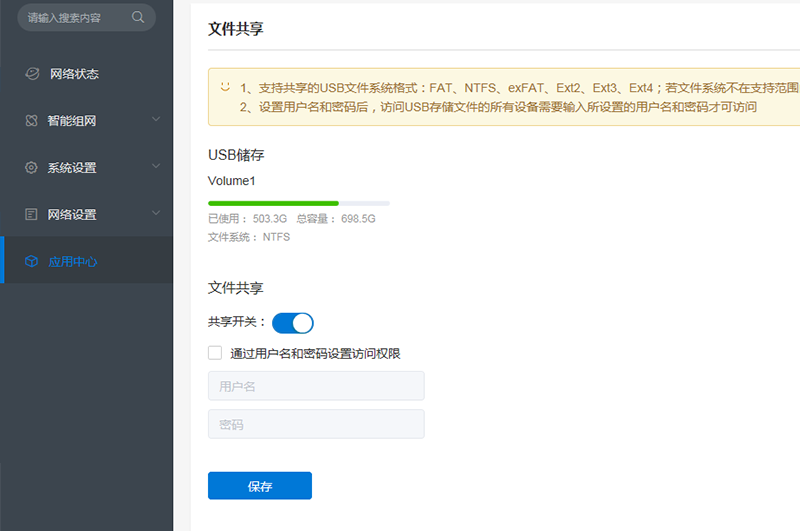Click notice line 2 about 用户名和密码

point(498,107)
